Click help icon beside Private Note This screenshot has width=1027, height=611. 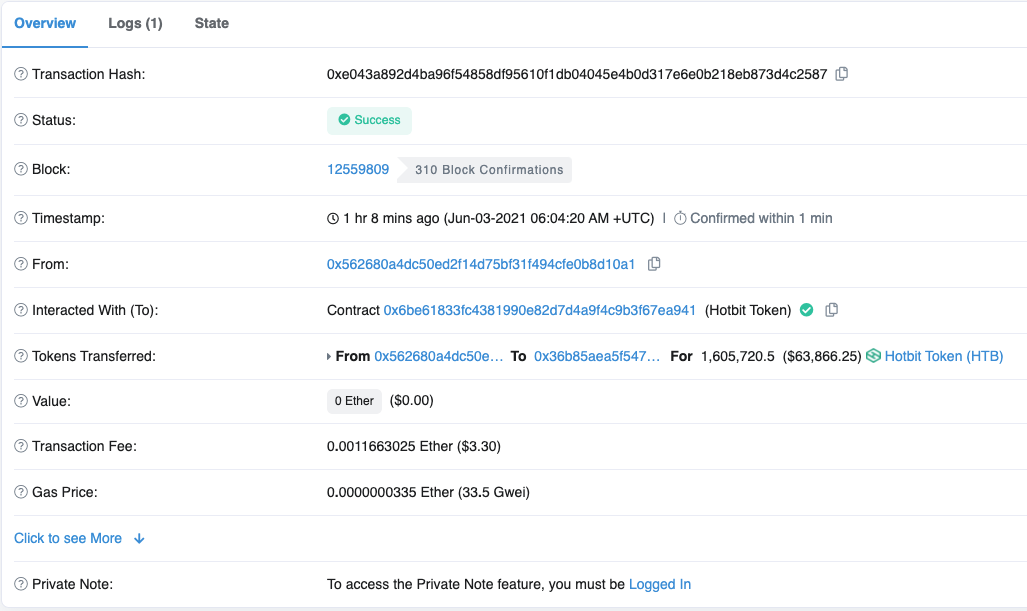coord(21,585)
